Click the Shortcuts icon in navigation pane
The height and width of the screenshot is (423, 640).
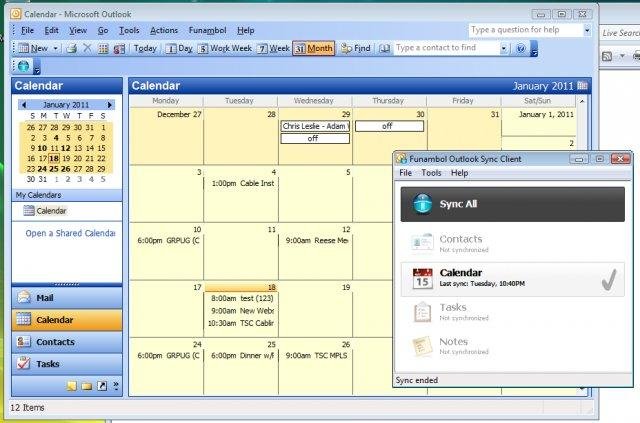pyautogui.click(x=101, y=385)
